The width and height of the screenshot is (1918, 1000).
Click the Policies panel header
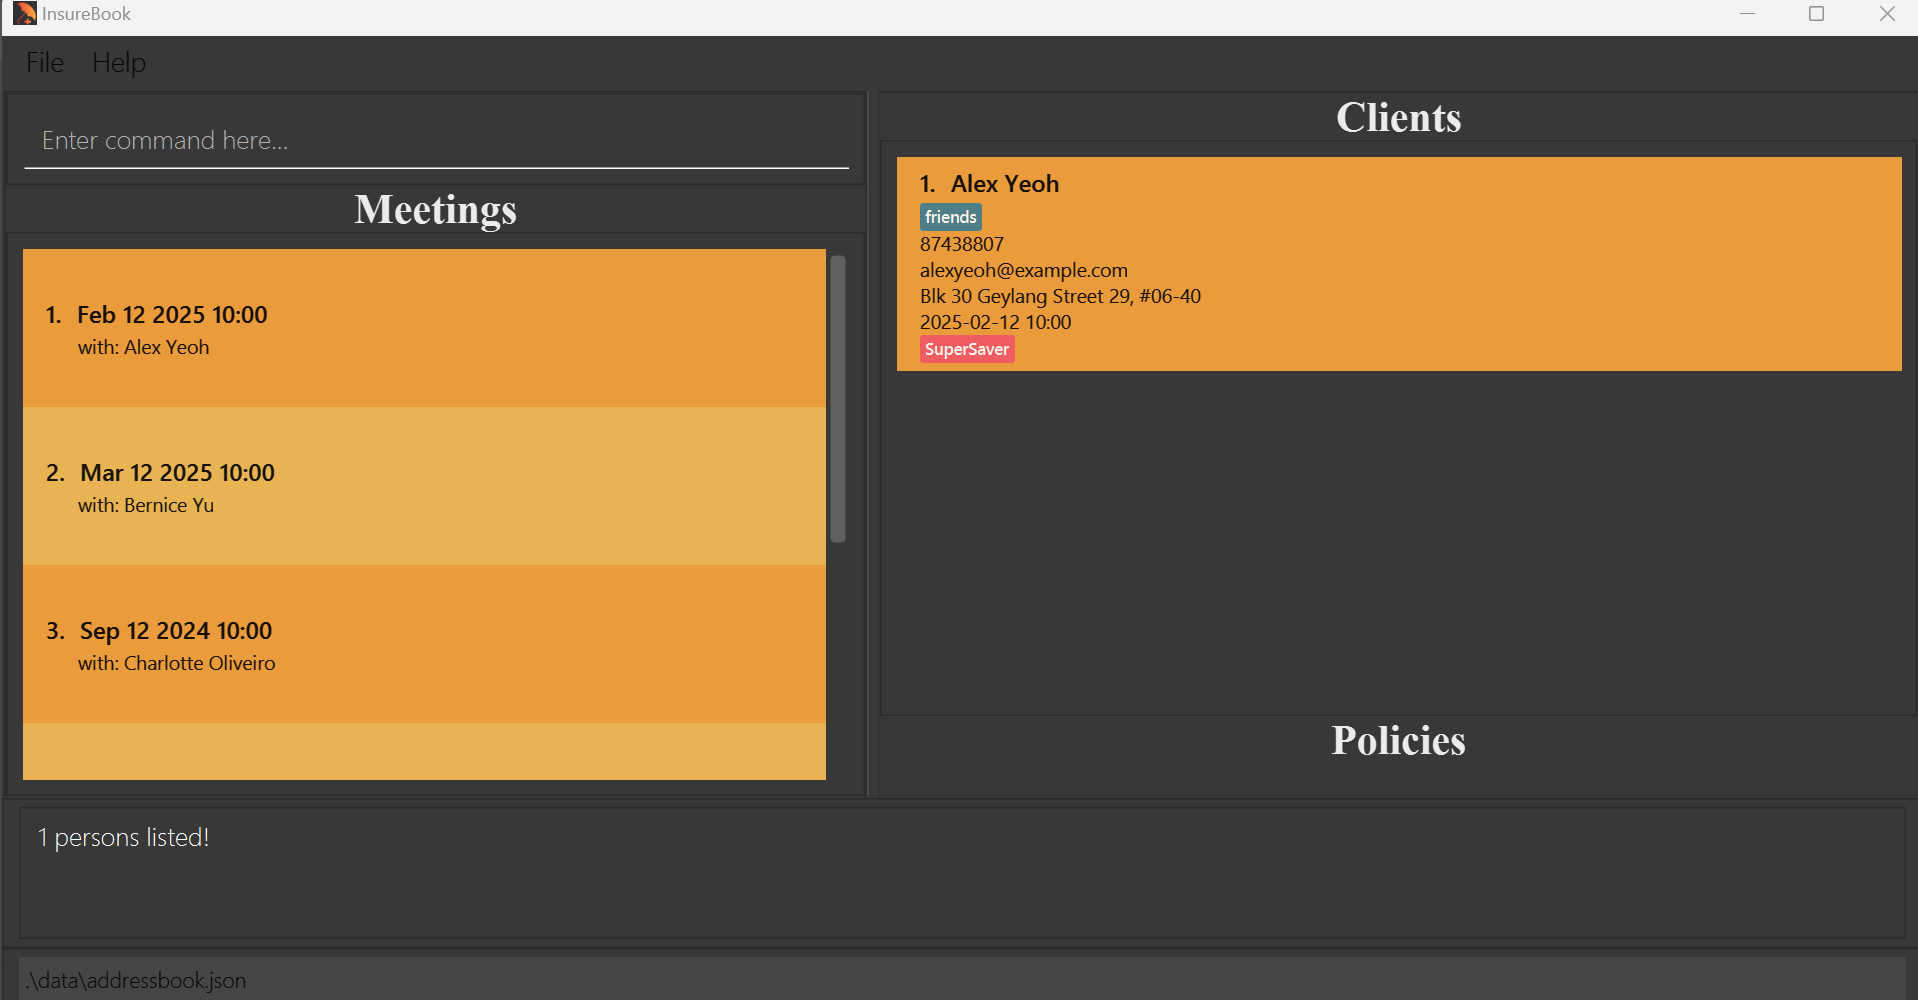[1398, 741]
